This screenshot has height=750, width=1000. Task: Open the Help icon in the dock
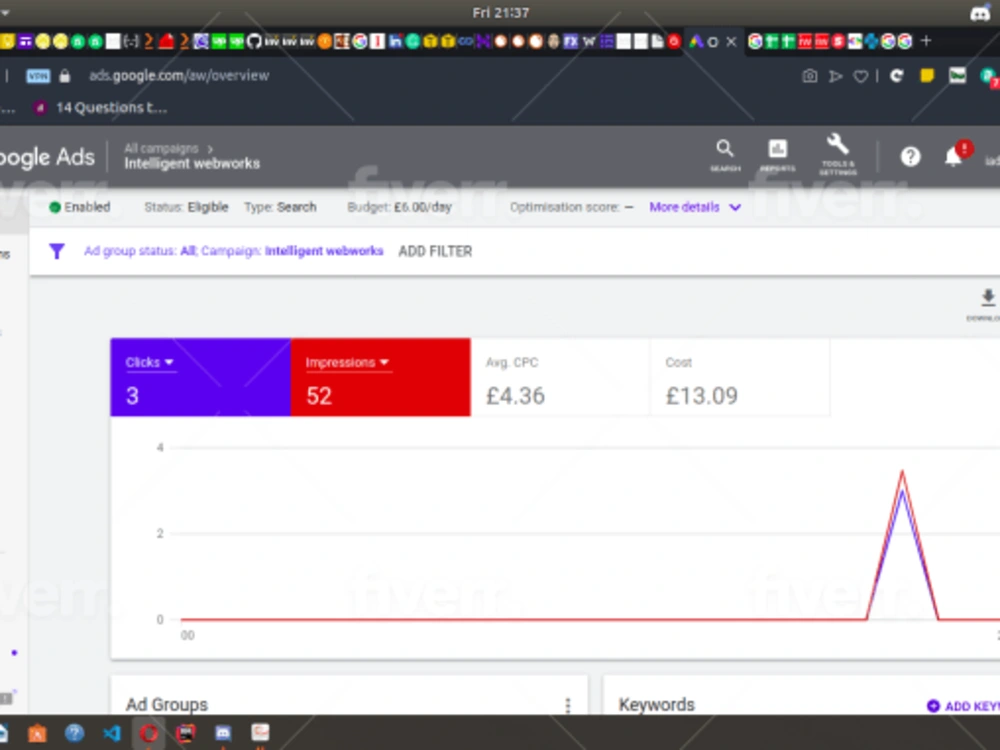click(x=74, y=733)
